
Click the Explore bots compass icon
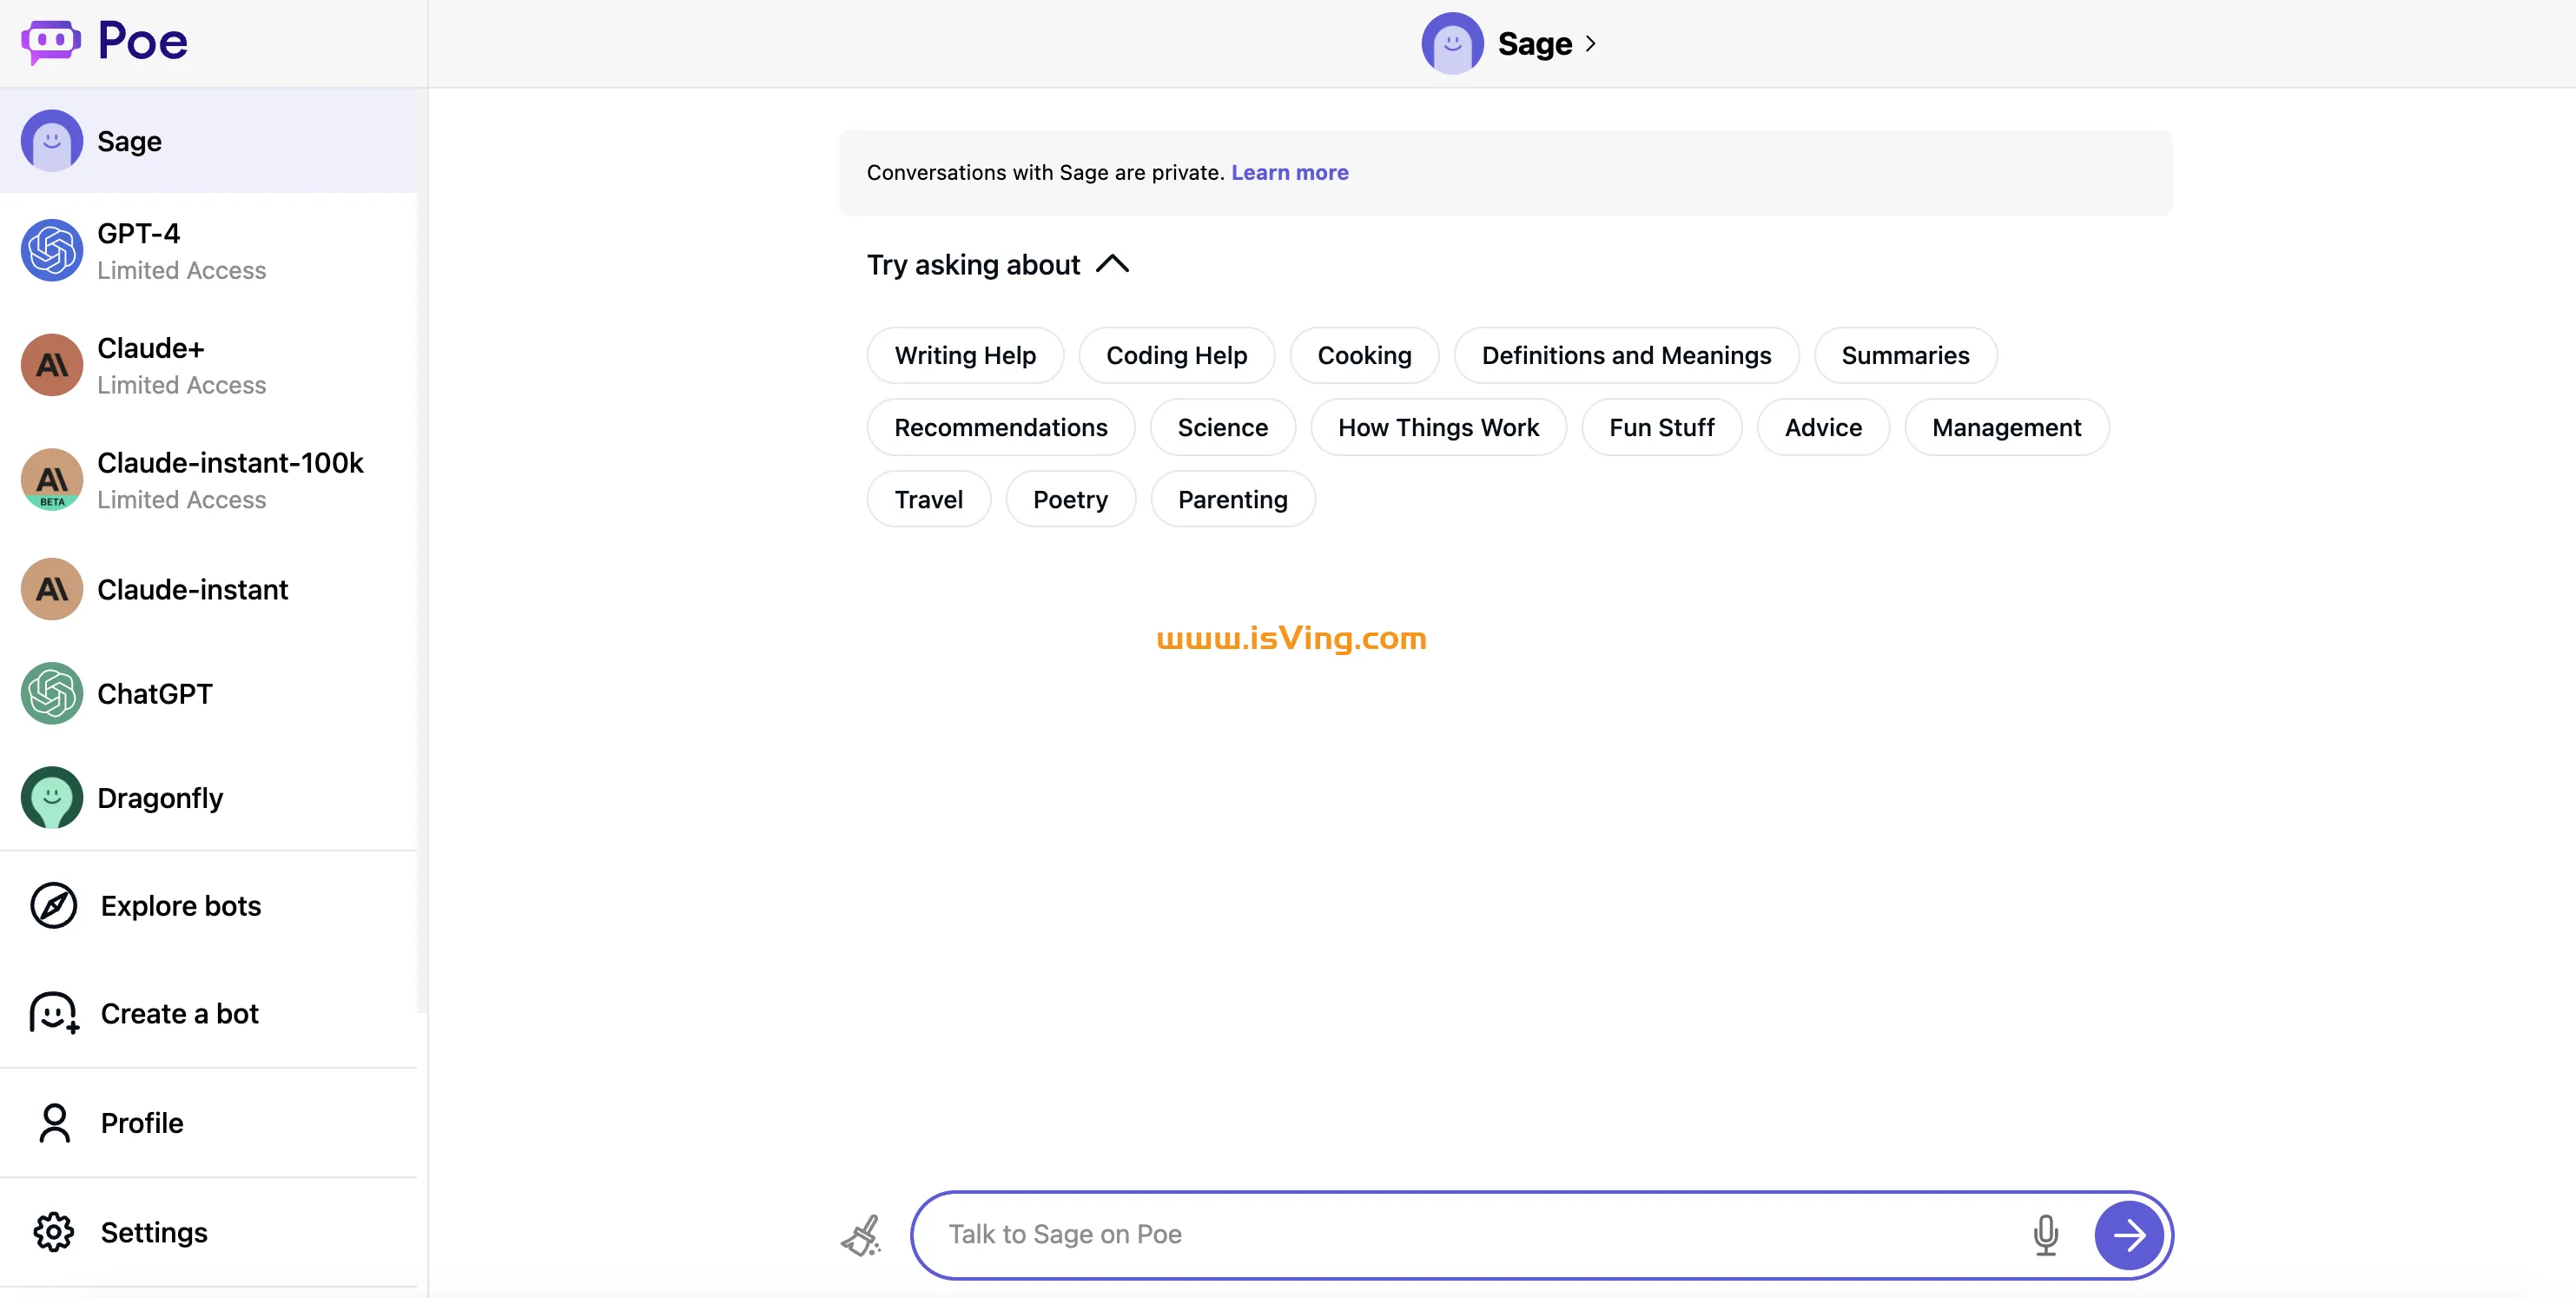point(55,904)
